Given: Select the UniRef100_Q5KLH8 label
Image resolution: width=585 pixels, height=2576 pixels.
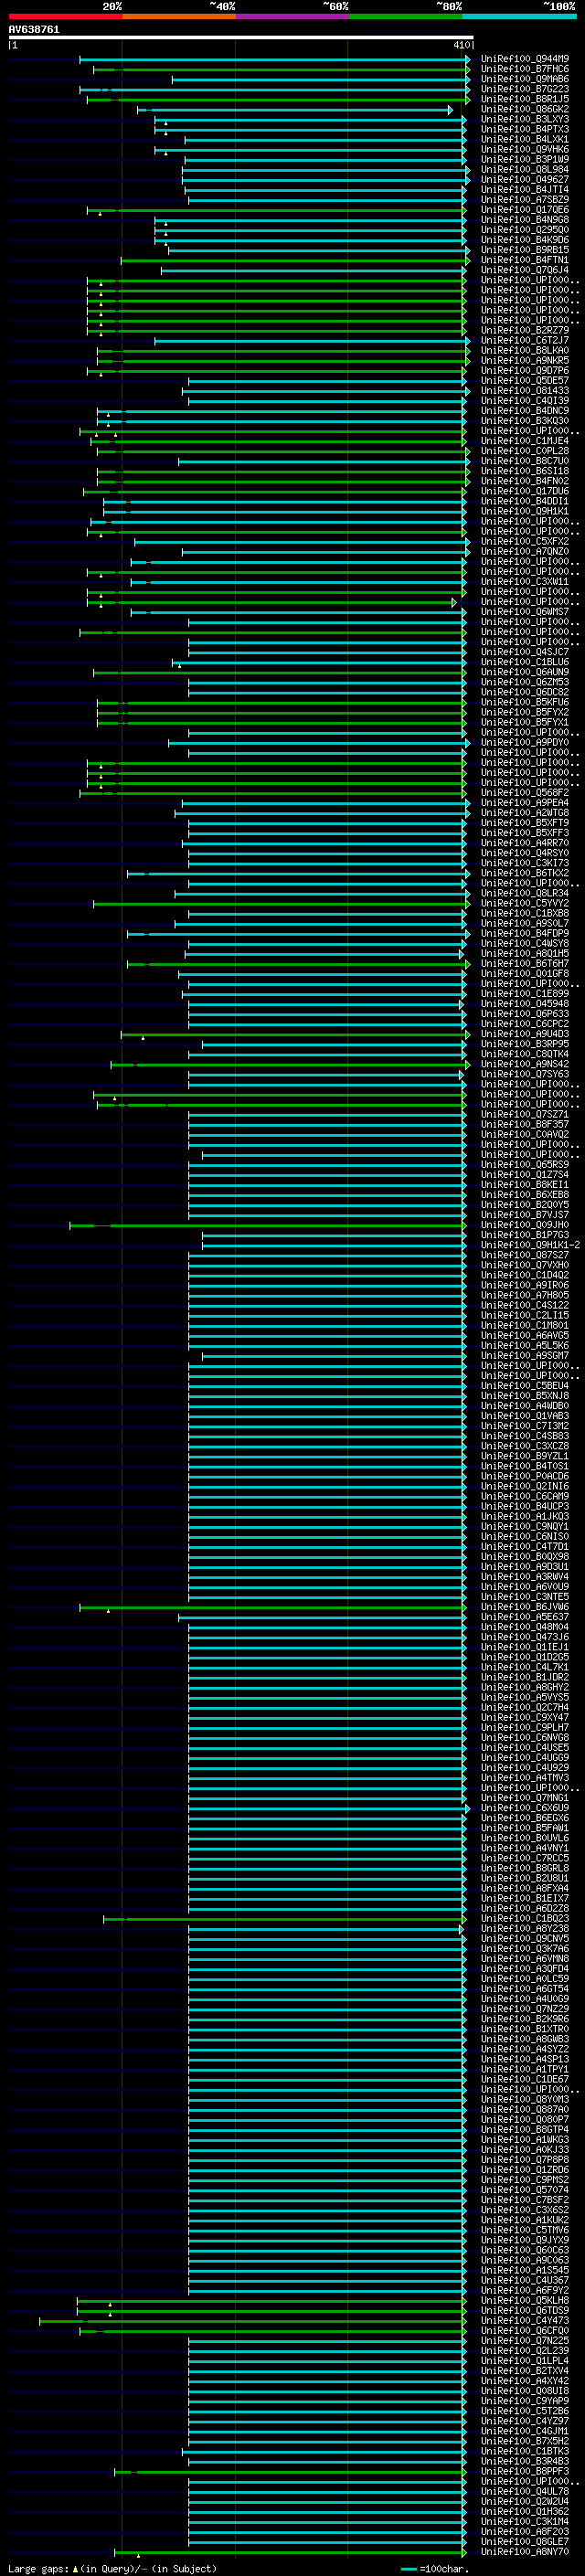Looking at the screenshot, I should [525, 2300].
